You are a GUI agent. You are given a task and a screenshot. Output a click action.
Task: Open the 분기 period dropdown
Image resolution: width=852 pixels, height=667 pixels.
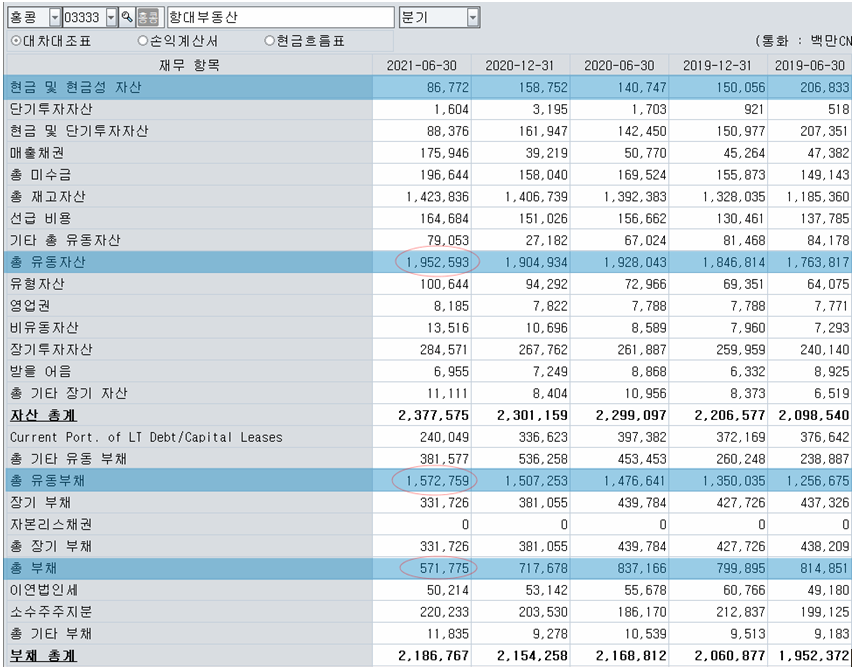click(x=472, y=18)
